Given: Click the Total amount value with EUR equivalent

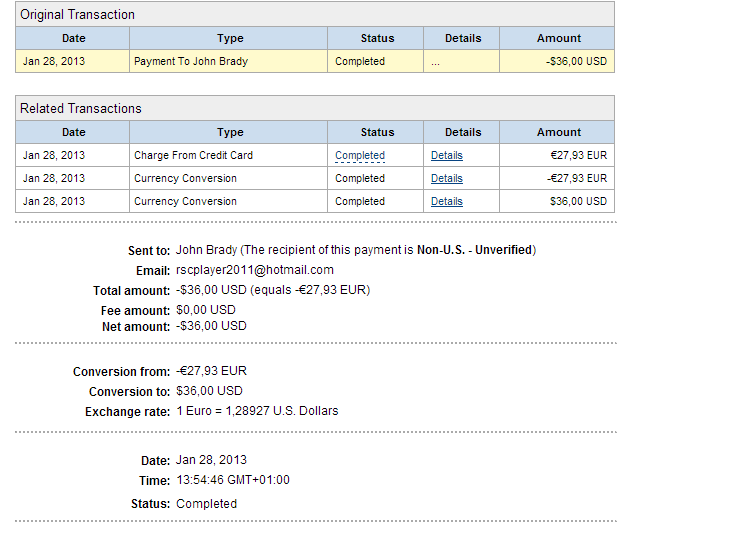Looking at the screenshot, I should point(272,291).
